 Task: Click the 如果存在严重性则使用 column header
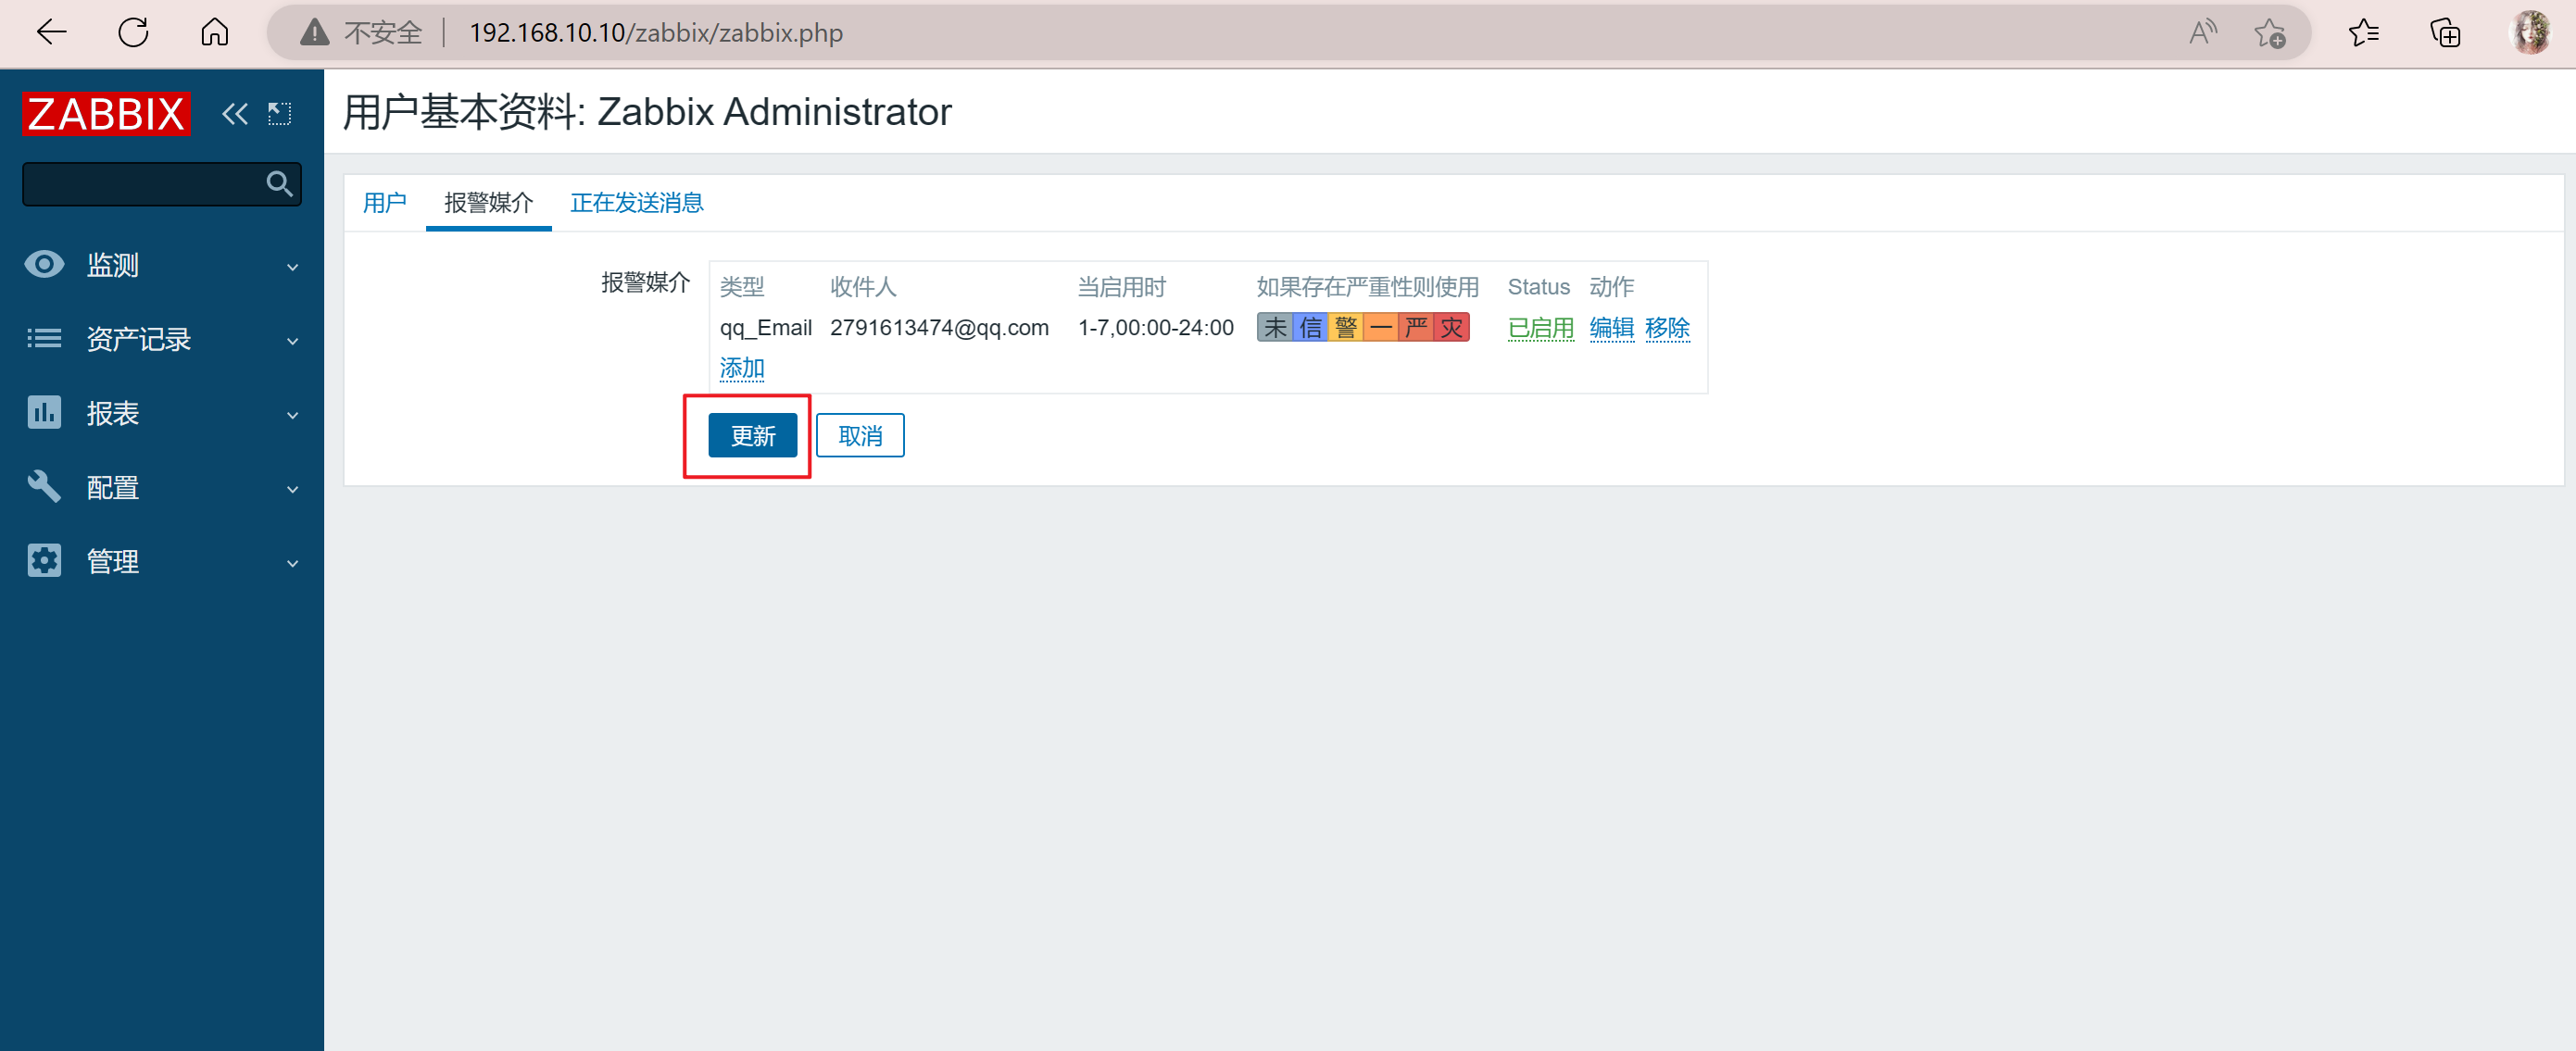(x=1367, y=287)
